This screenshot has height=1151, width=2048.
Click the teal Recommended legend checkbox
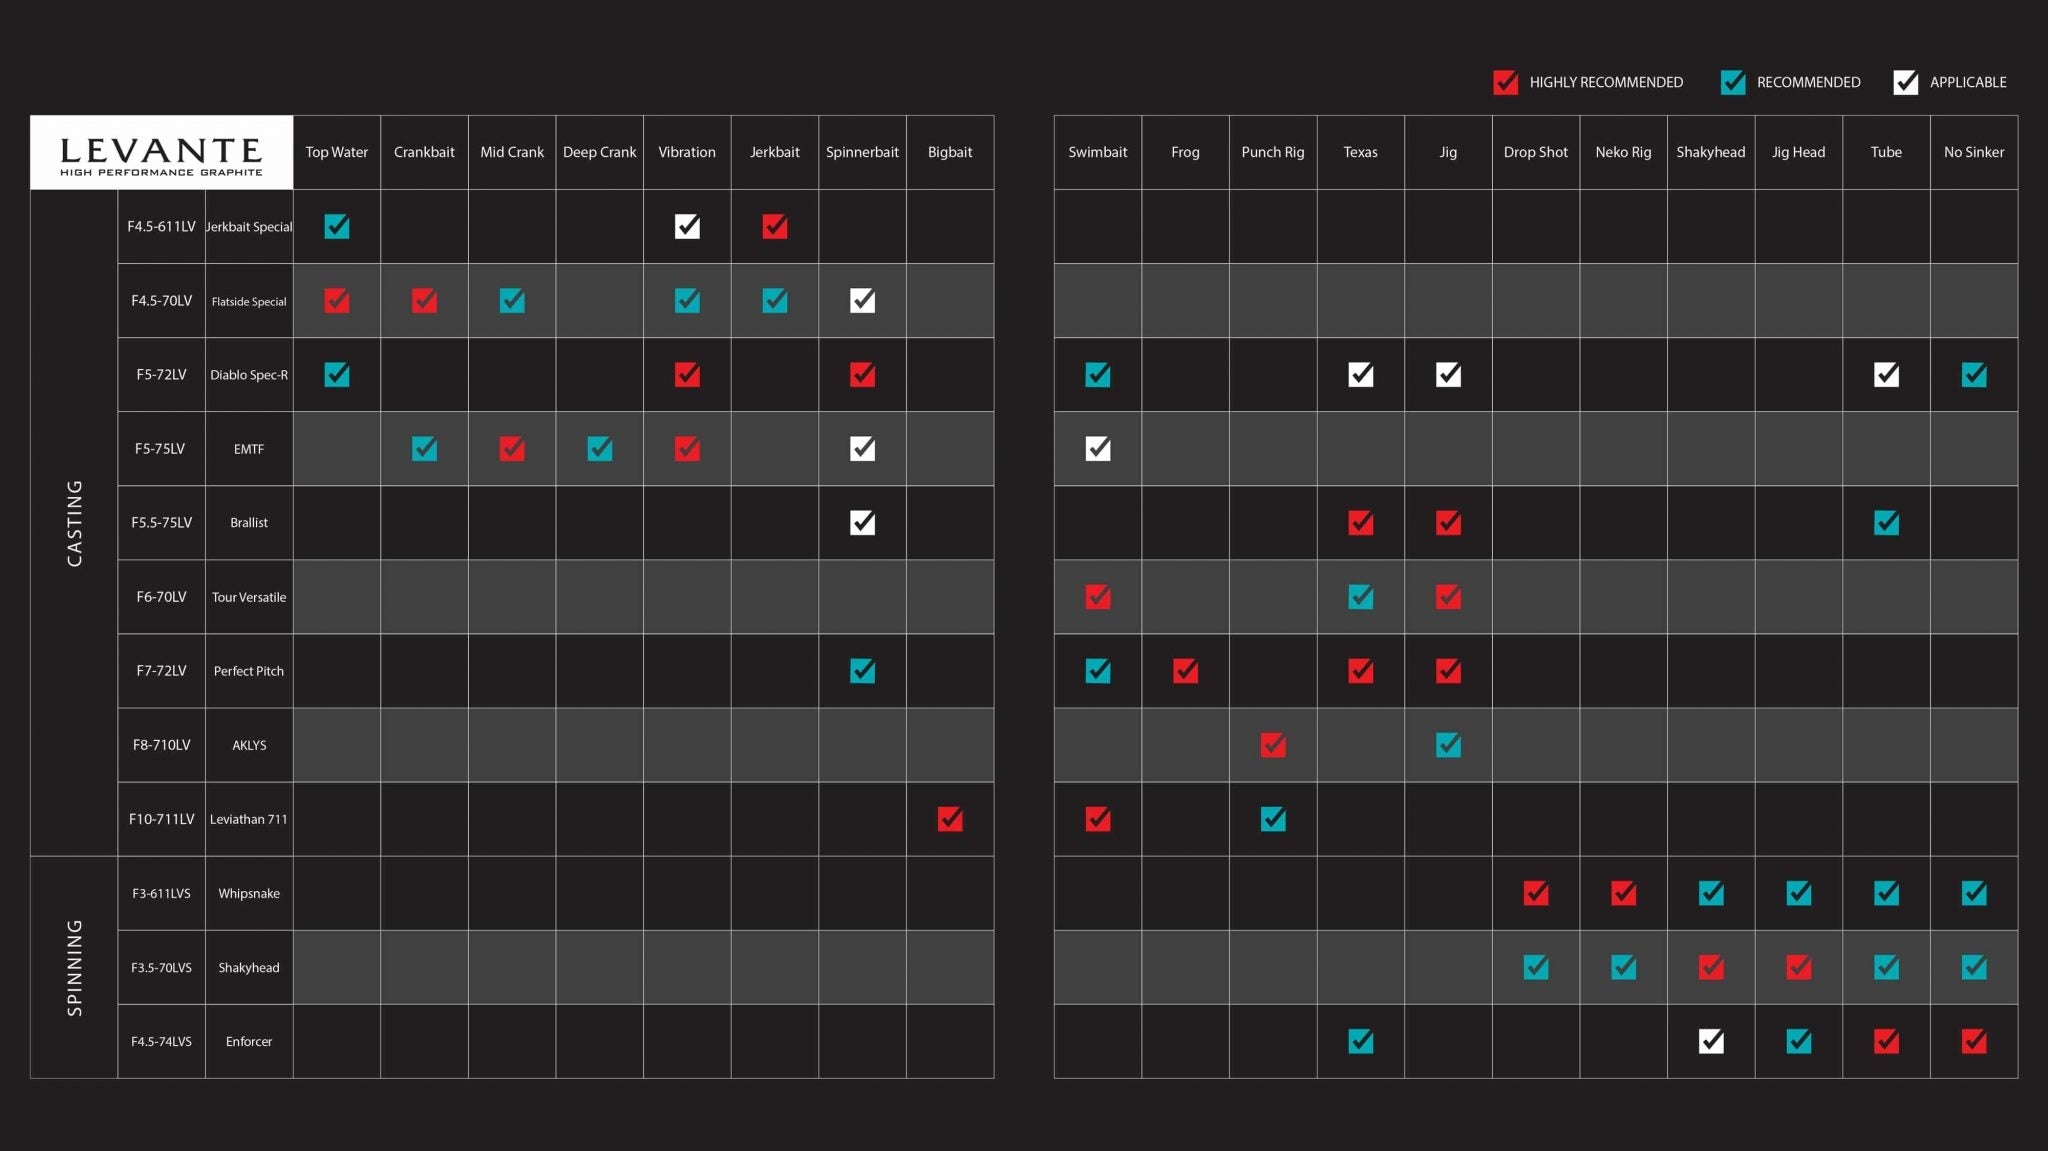click(1732, 82)
